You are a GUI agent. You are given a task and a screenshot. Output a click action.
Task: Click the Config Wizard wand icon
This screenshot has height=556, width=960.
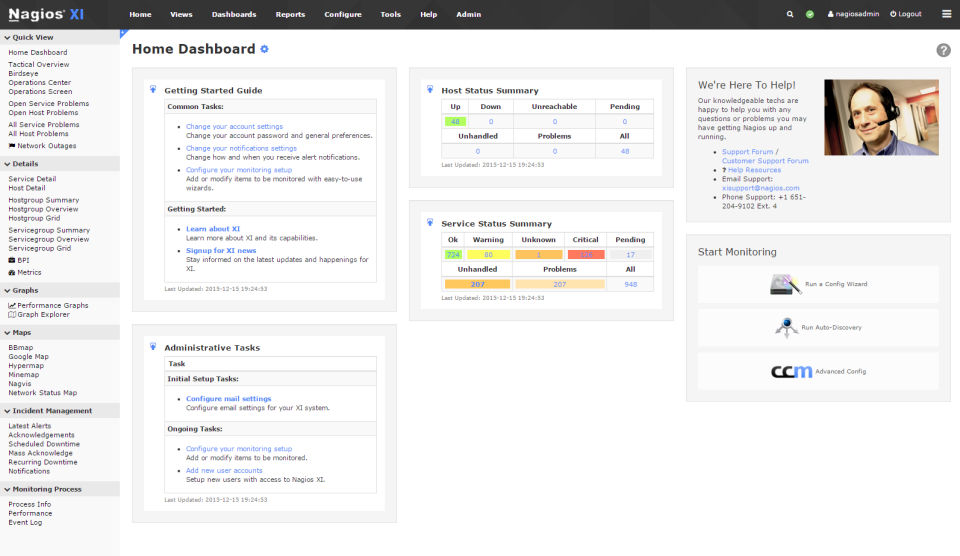786,284
